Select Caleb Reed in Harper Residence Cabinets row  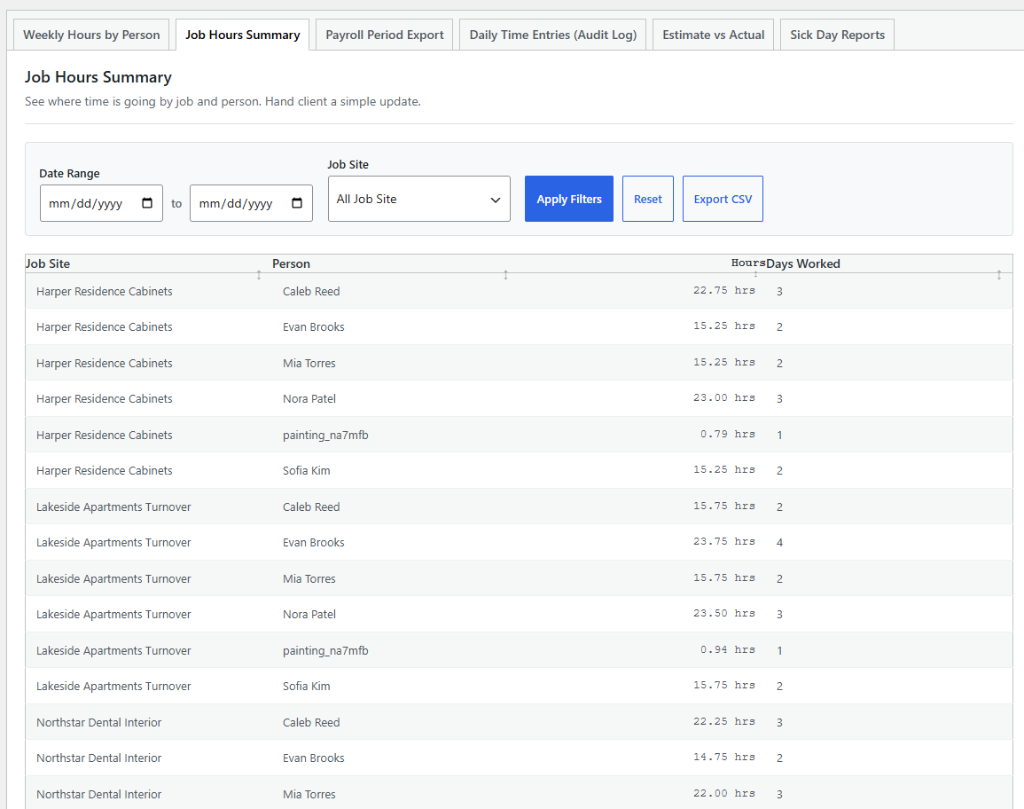tap(312, 291)
